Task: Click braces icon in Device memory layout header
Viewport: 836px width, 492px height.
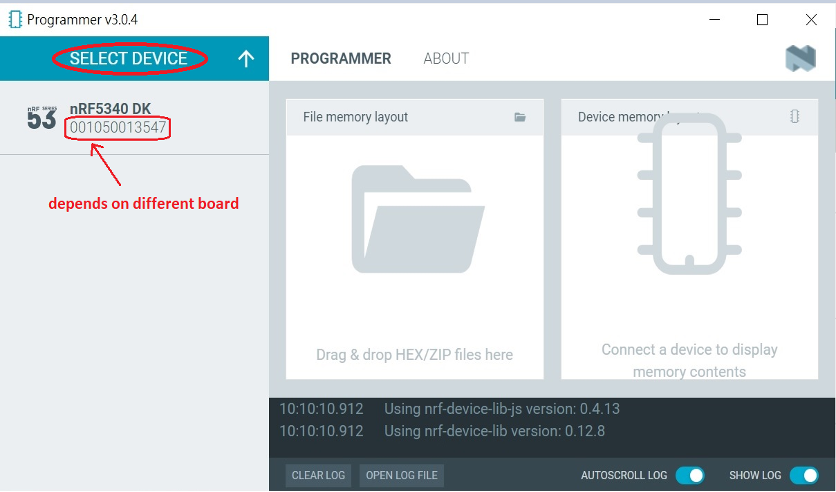Action: pos(795,117)
